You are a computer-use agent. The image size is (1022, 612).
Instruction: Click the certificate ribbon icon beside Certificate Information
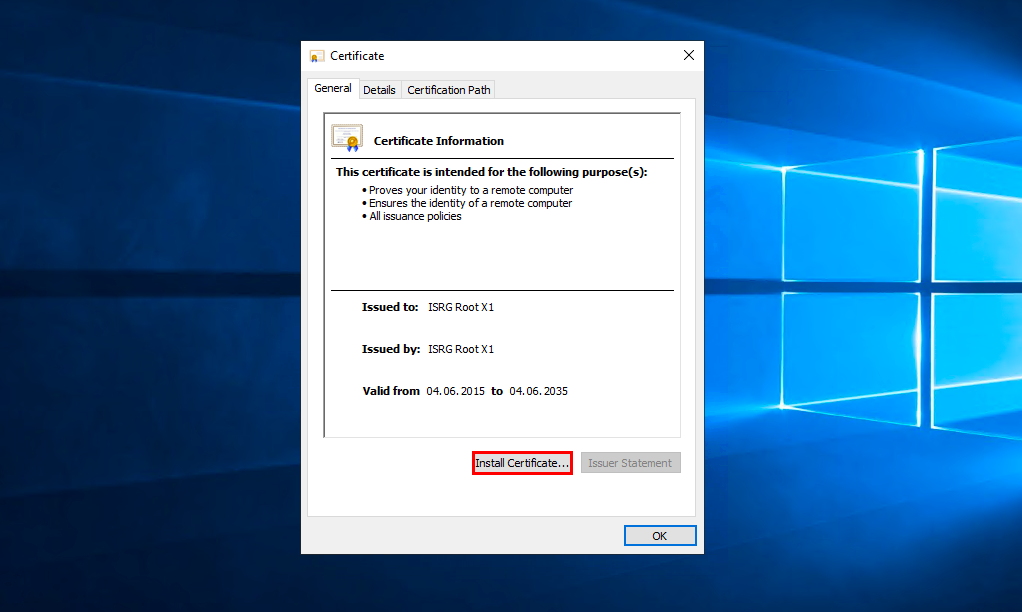347,138
